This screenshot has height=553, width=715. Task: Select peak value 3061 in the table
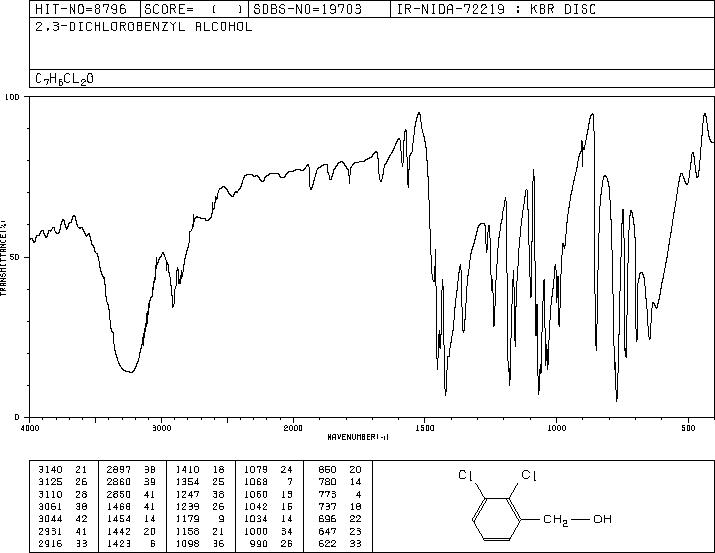click(51, 506)
